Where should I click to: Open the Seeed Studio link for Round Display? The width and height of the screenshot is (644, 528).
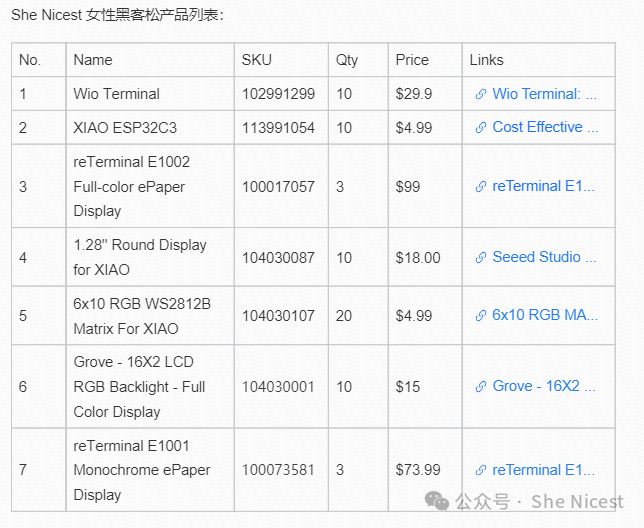coord(544,257)
